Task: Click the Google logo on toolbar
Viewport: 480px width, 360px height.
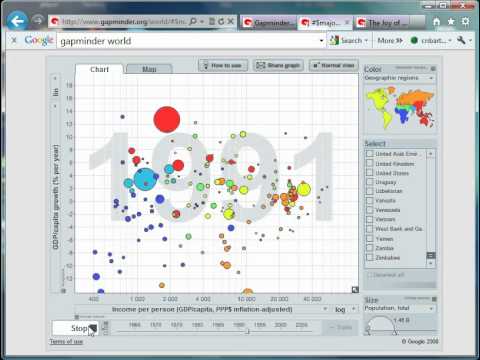Action: [x=39, y=40]
